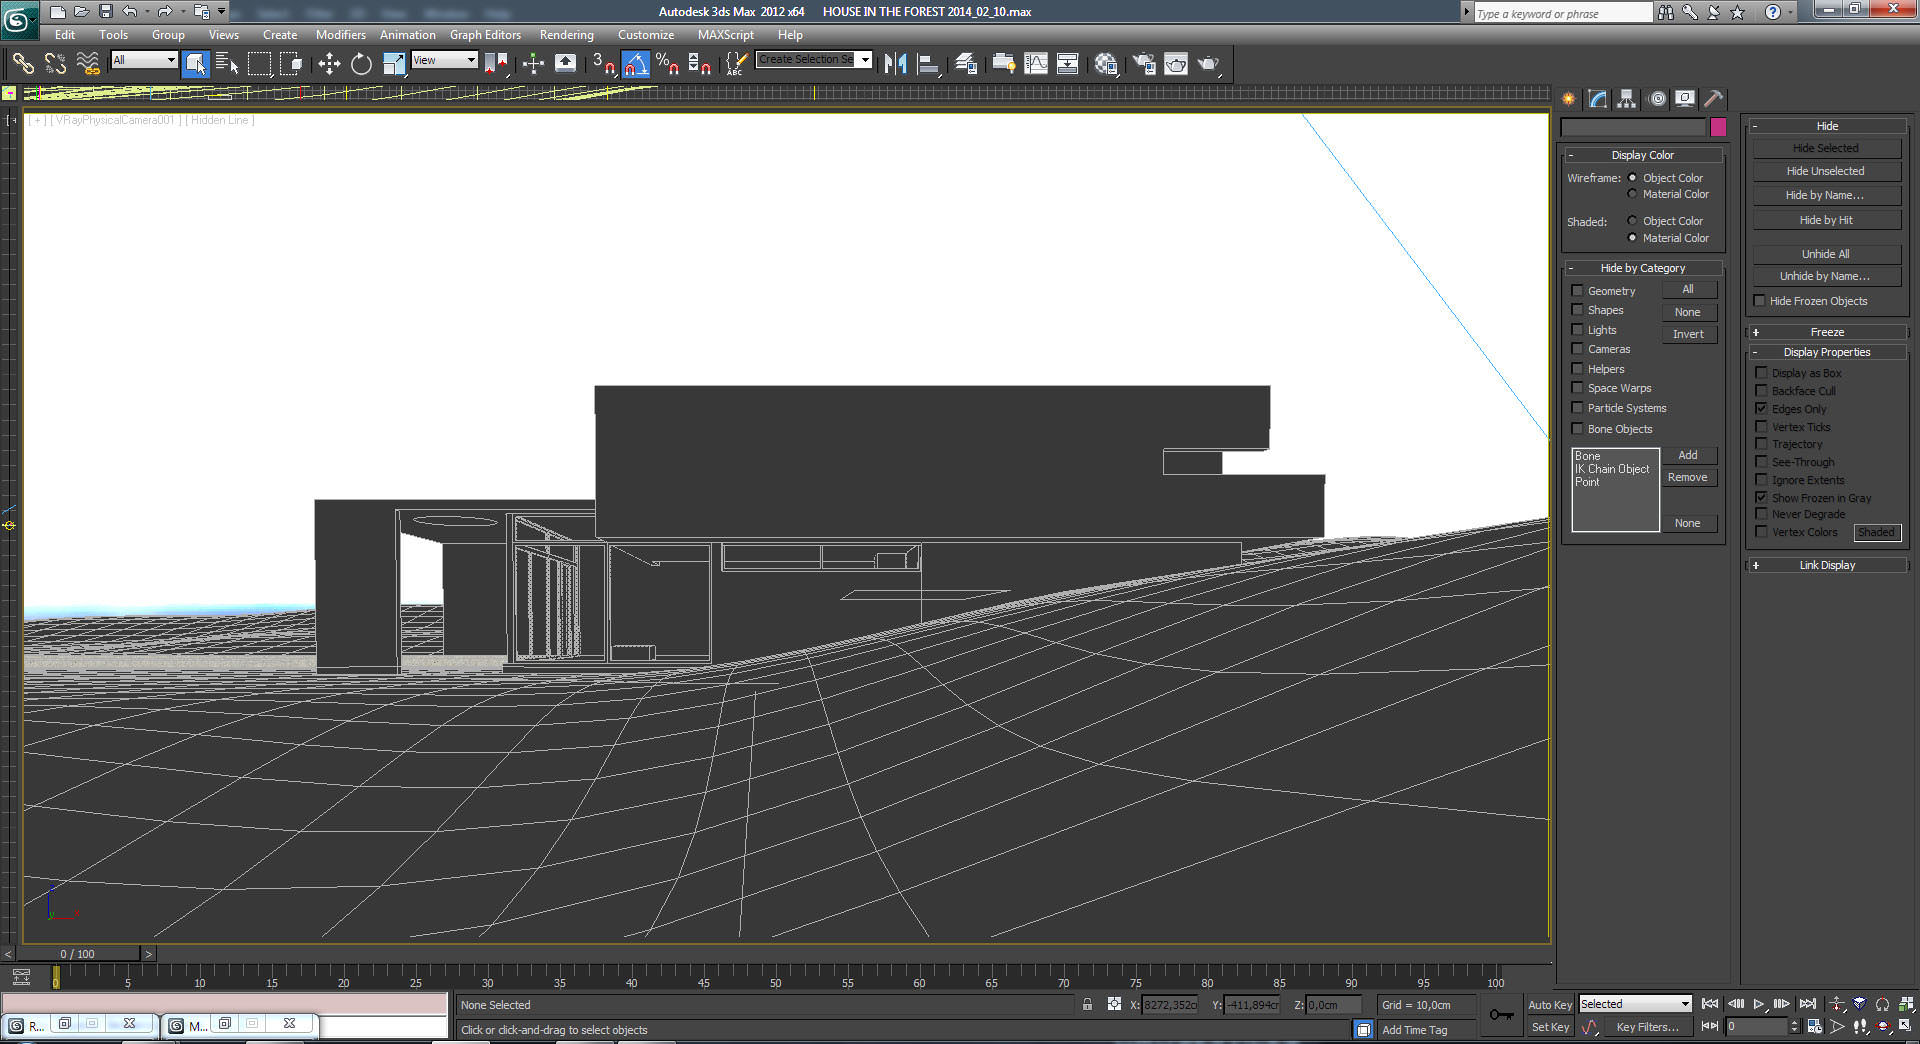The height and width of the screenshot is (1044, 1920).
Task: Activate the Select Object tool
Action: click(x=195, y=64)
